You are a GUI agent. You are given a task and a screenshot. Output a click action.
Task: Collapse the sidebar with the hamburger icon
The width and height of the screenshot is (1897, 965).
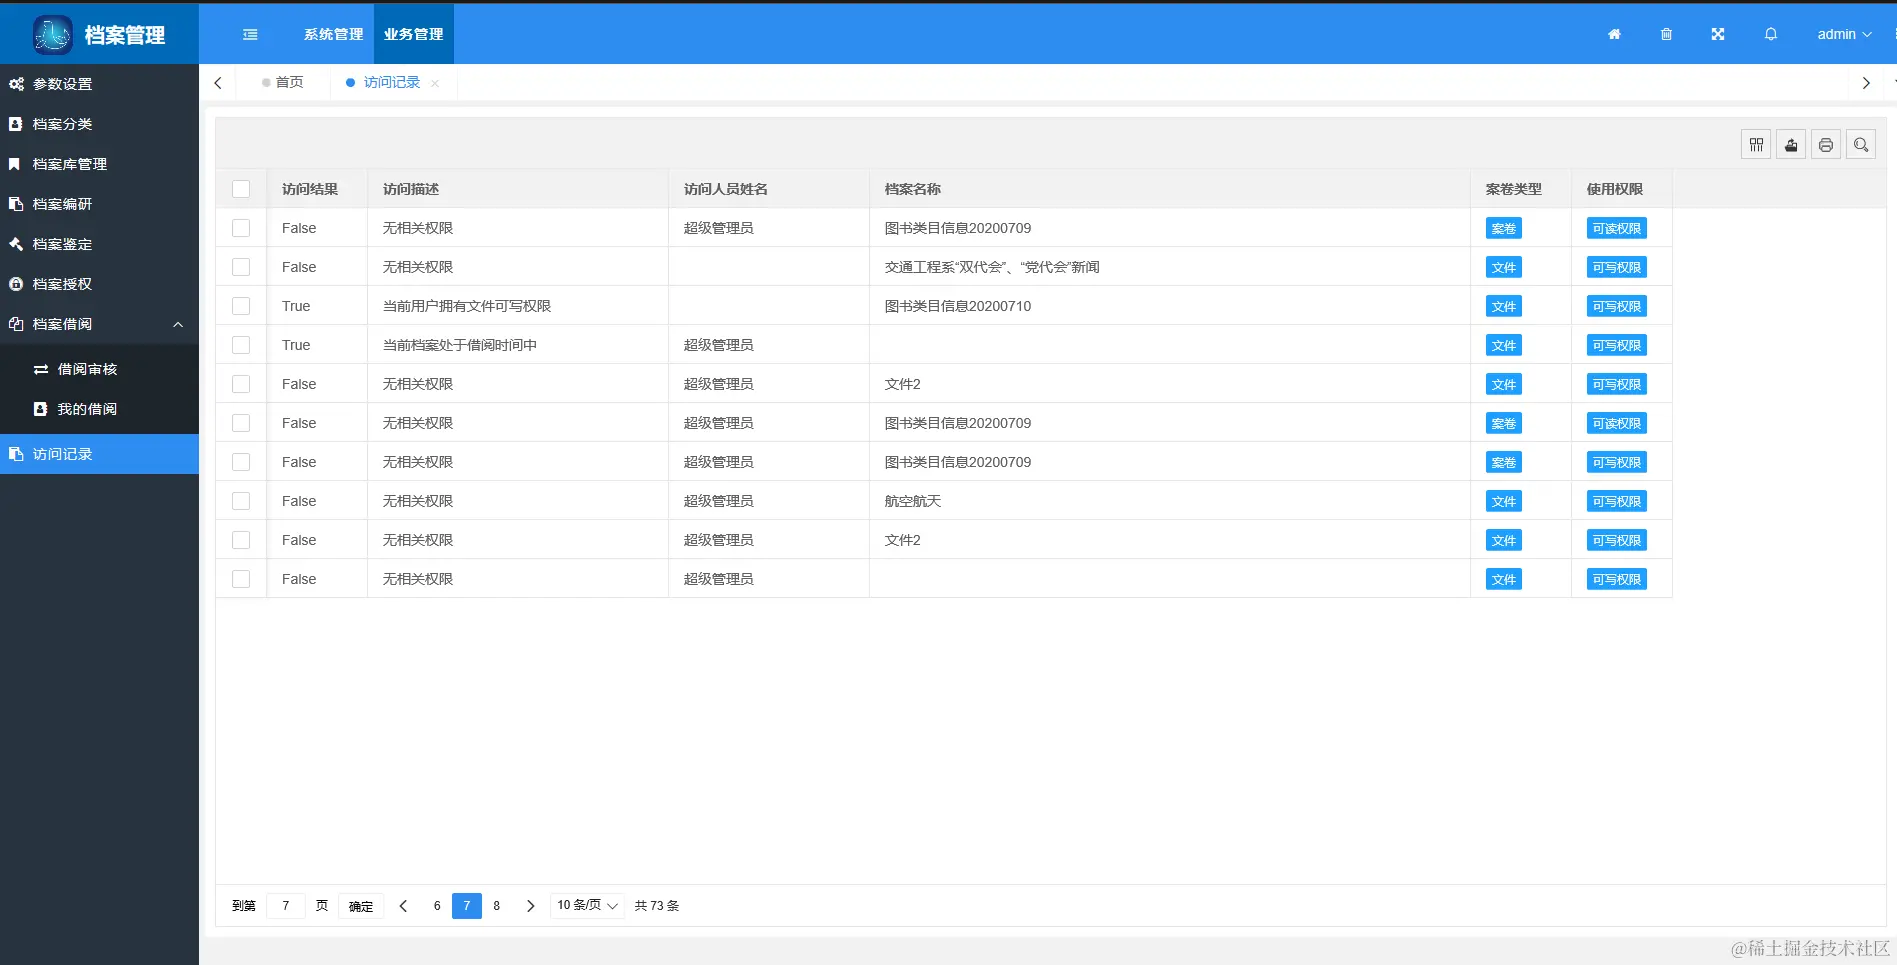pos(250,34)
